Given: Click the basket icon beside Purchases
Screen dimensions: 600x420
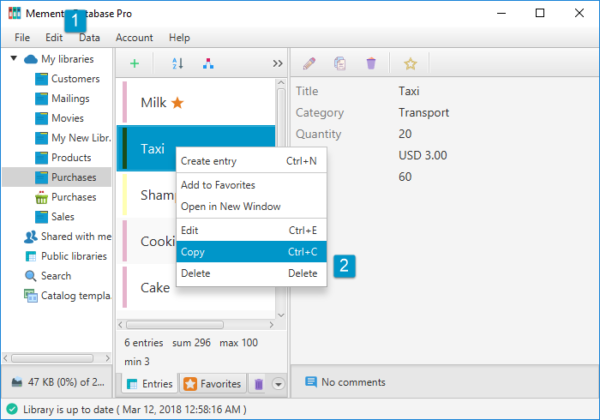Looking at the screenshot, I should (x=41, y=197).
